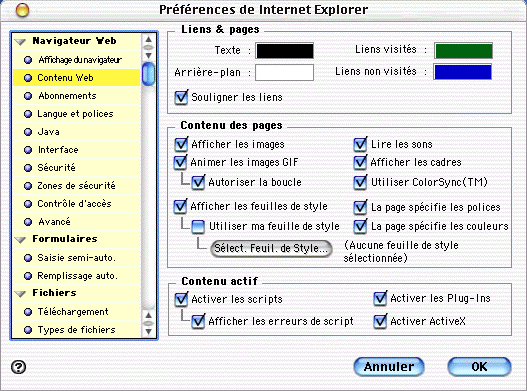Image resolution: width=527 pixels, height=391 pixels.
Task: Confirm with the OK button
Action: 479,366
